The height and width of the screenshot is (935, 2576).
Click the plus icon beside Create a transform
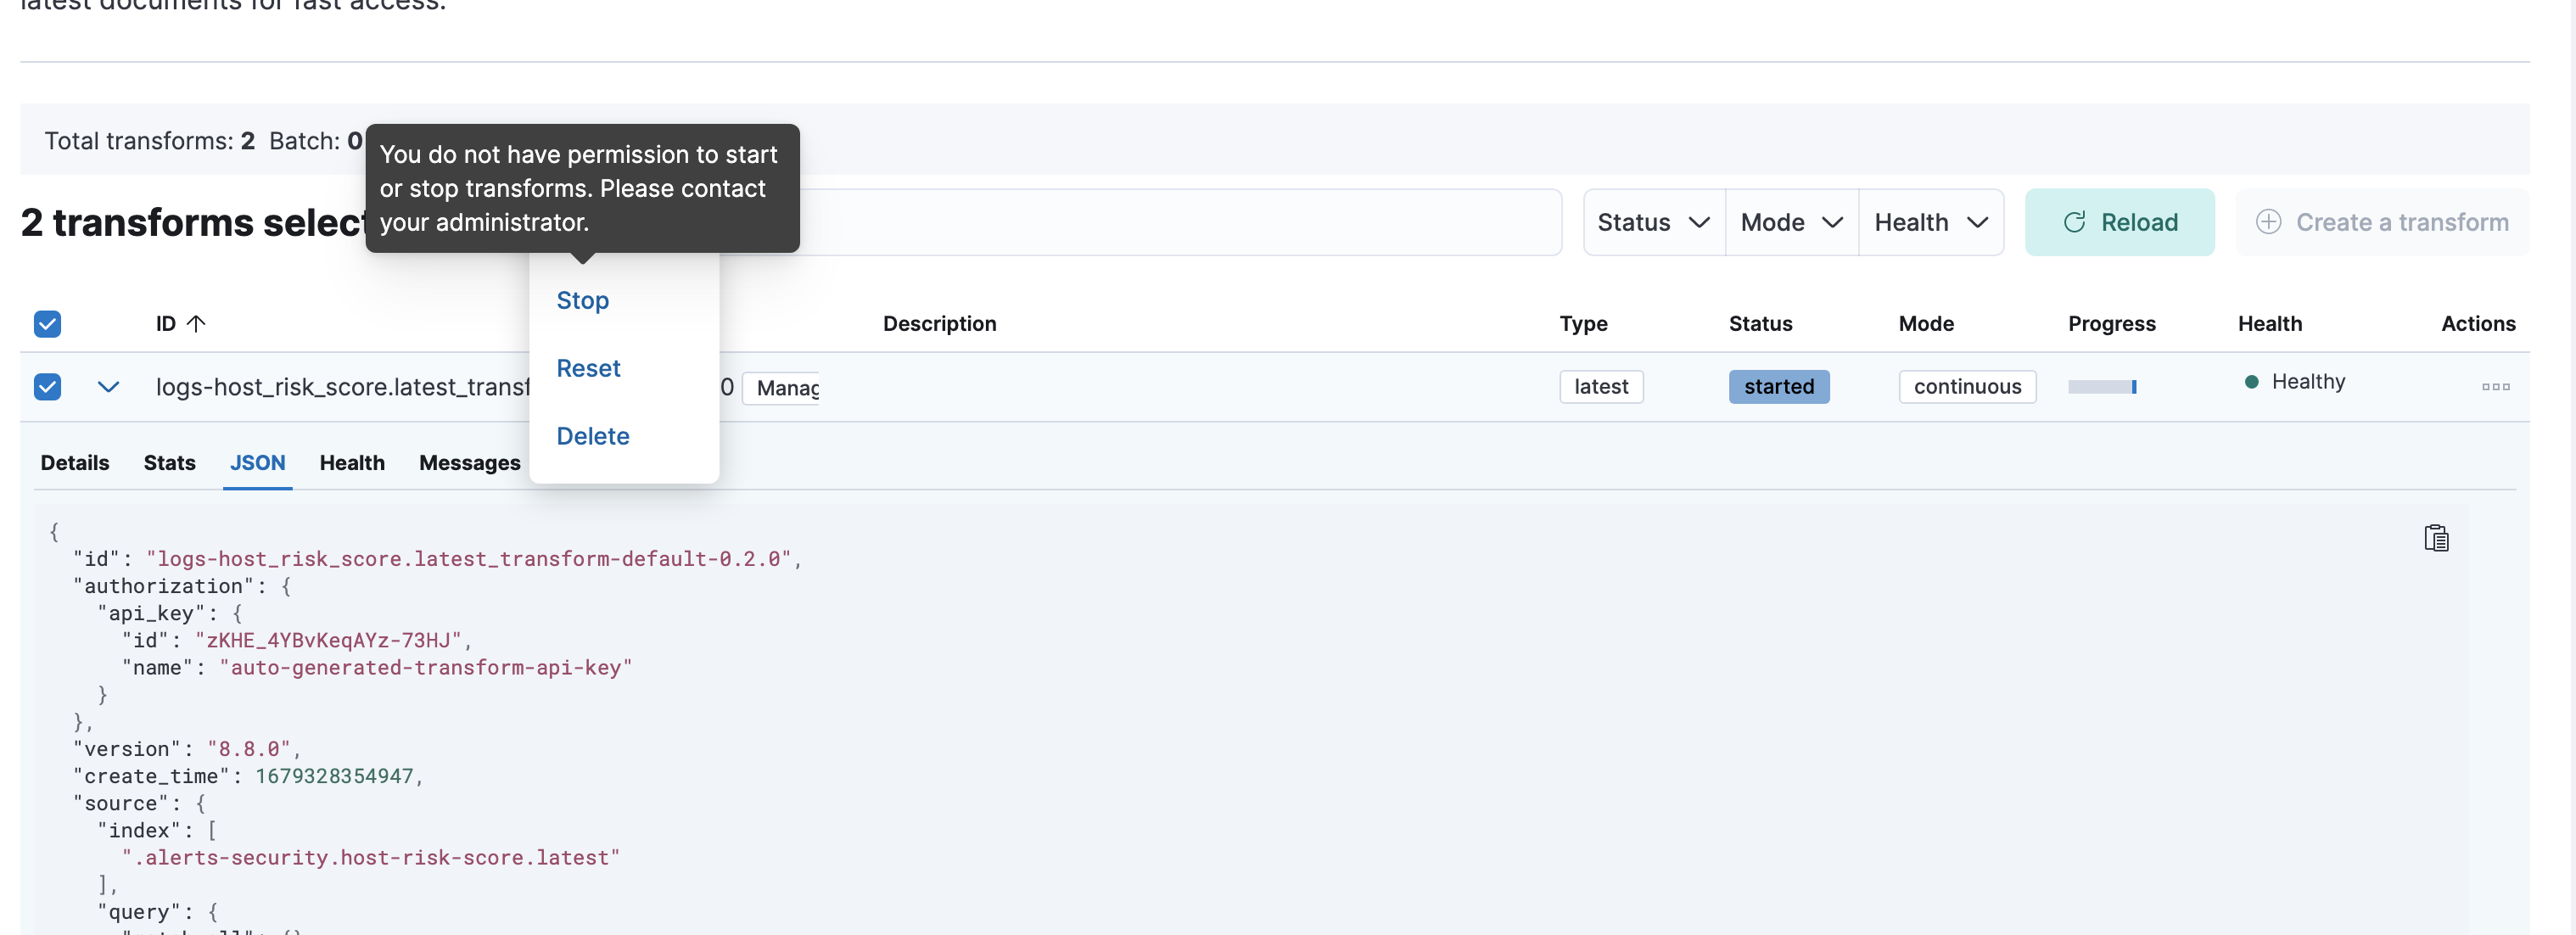pos(2268,222)
